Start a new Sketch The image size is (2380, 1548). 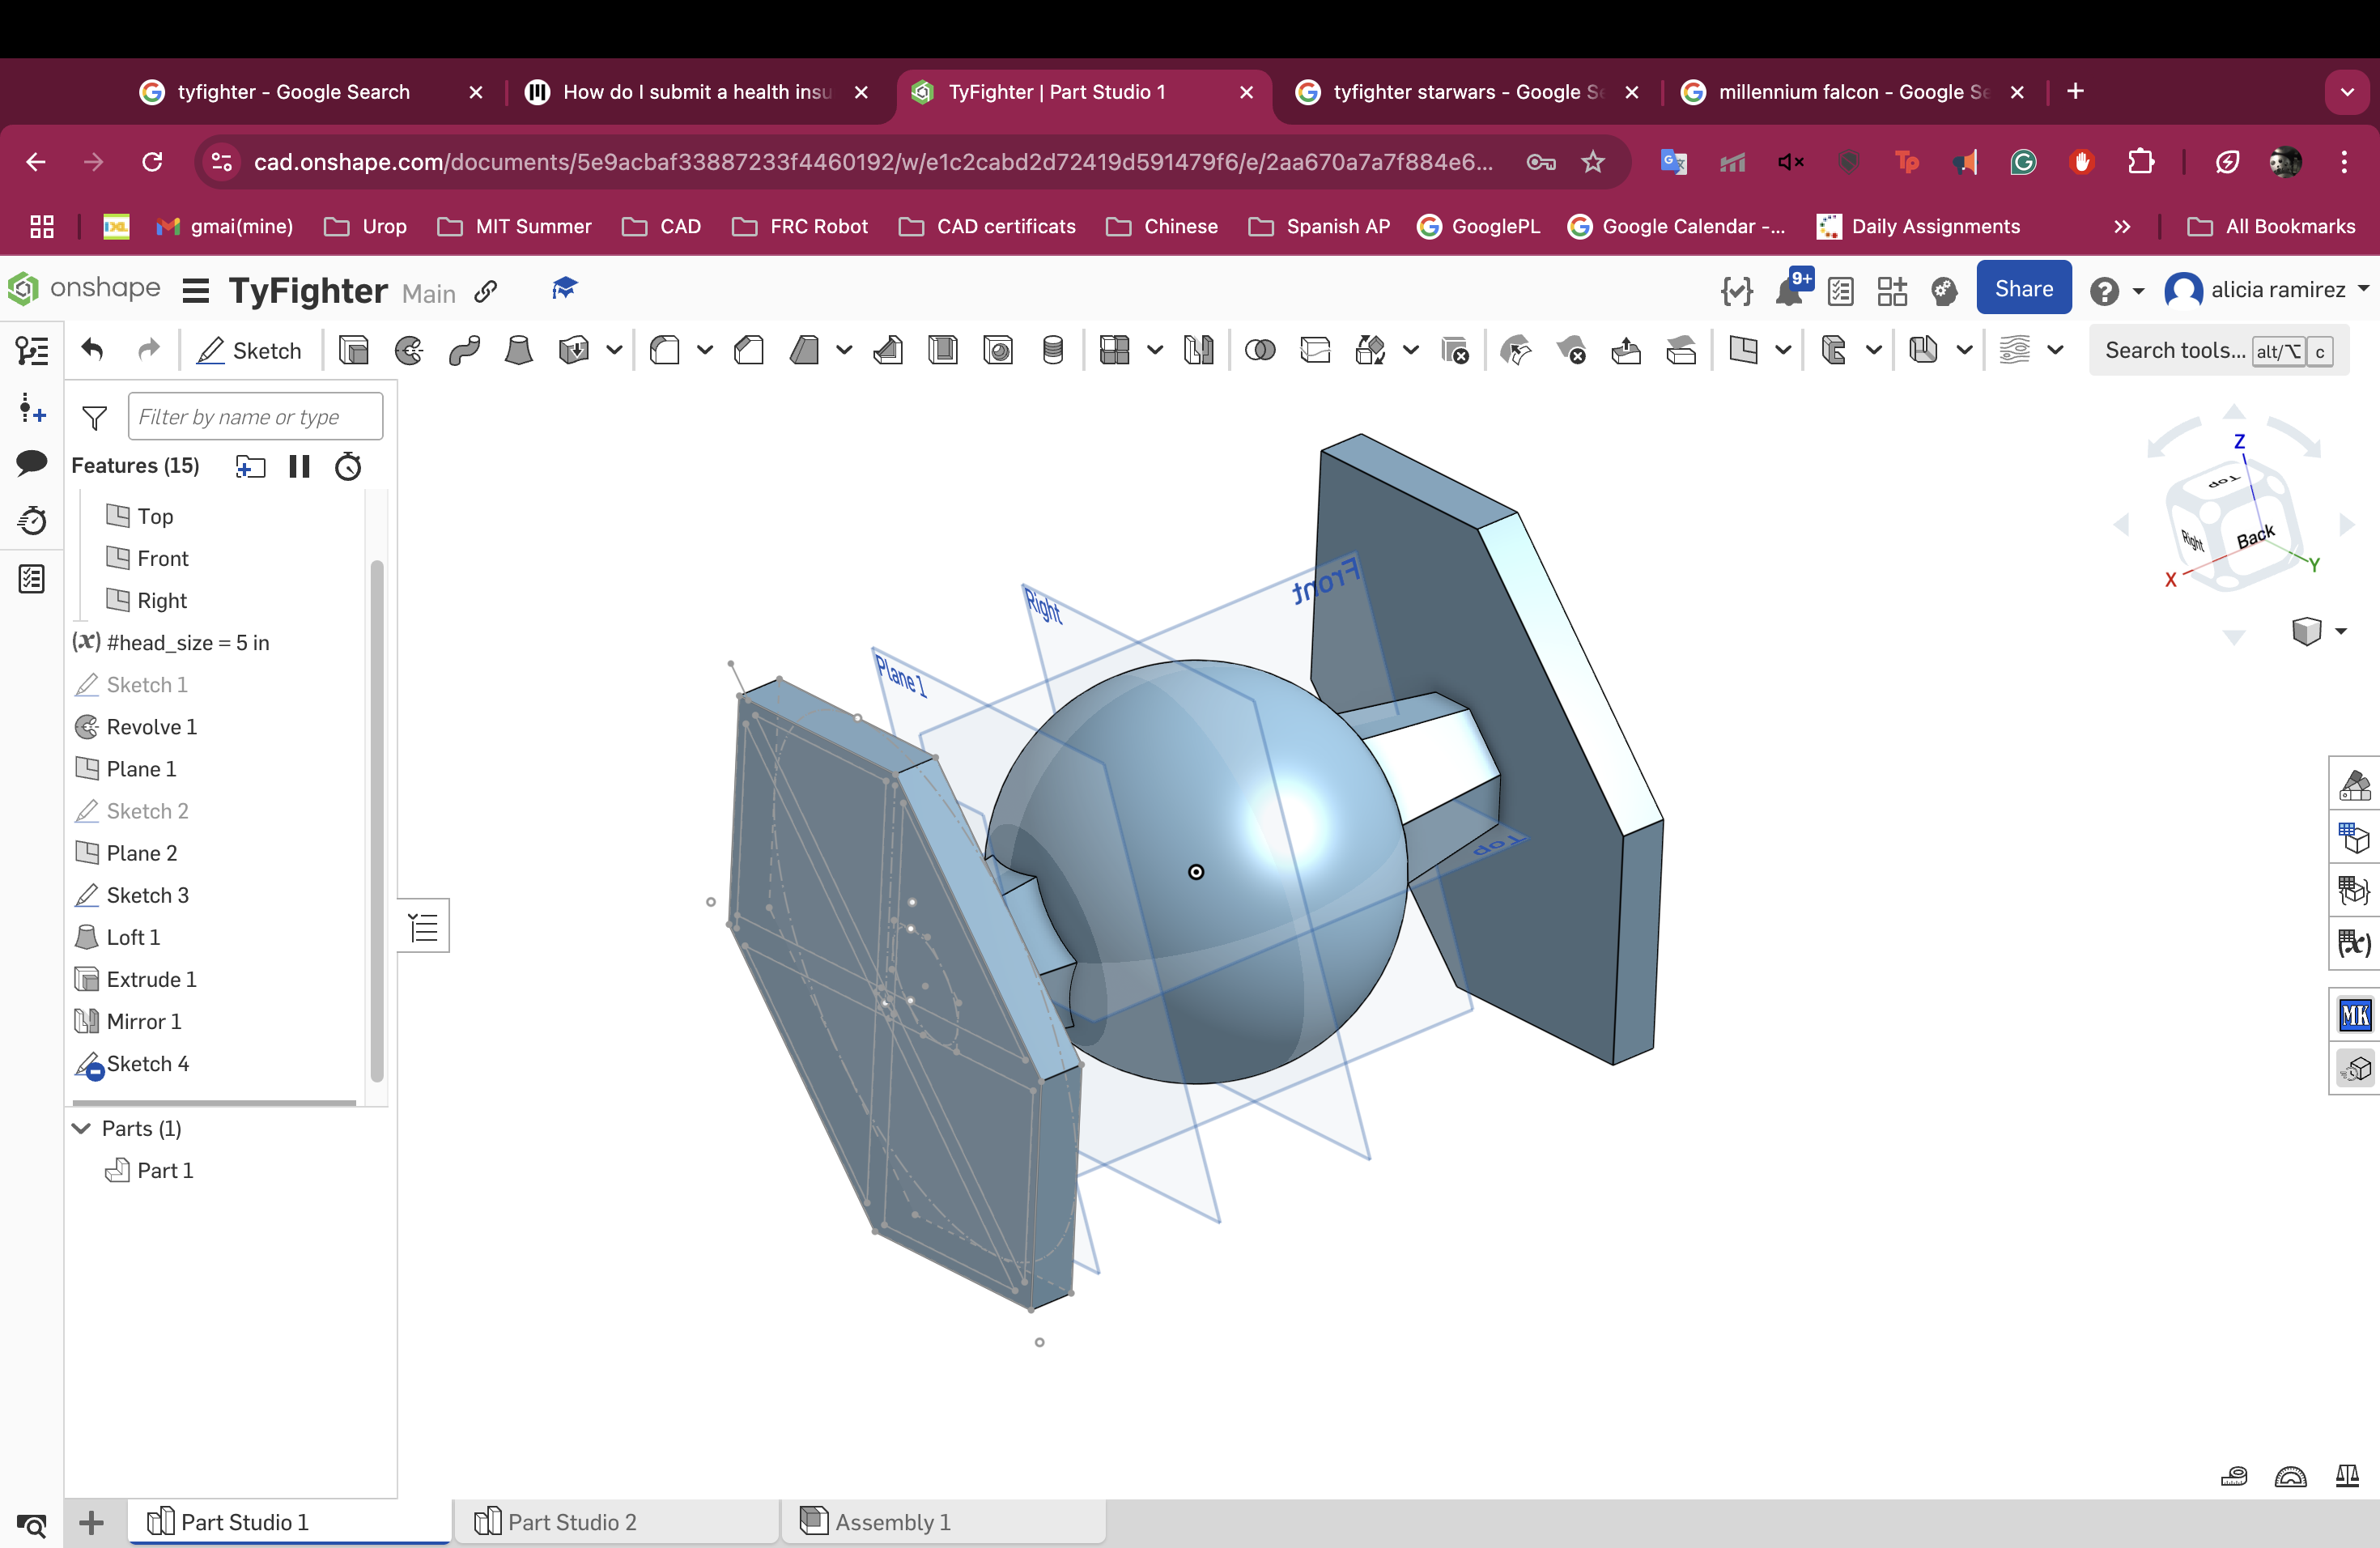[249, 351]
